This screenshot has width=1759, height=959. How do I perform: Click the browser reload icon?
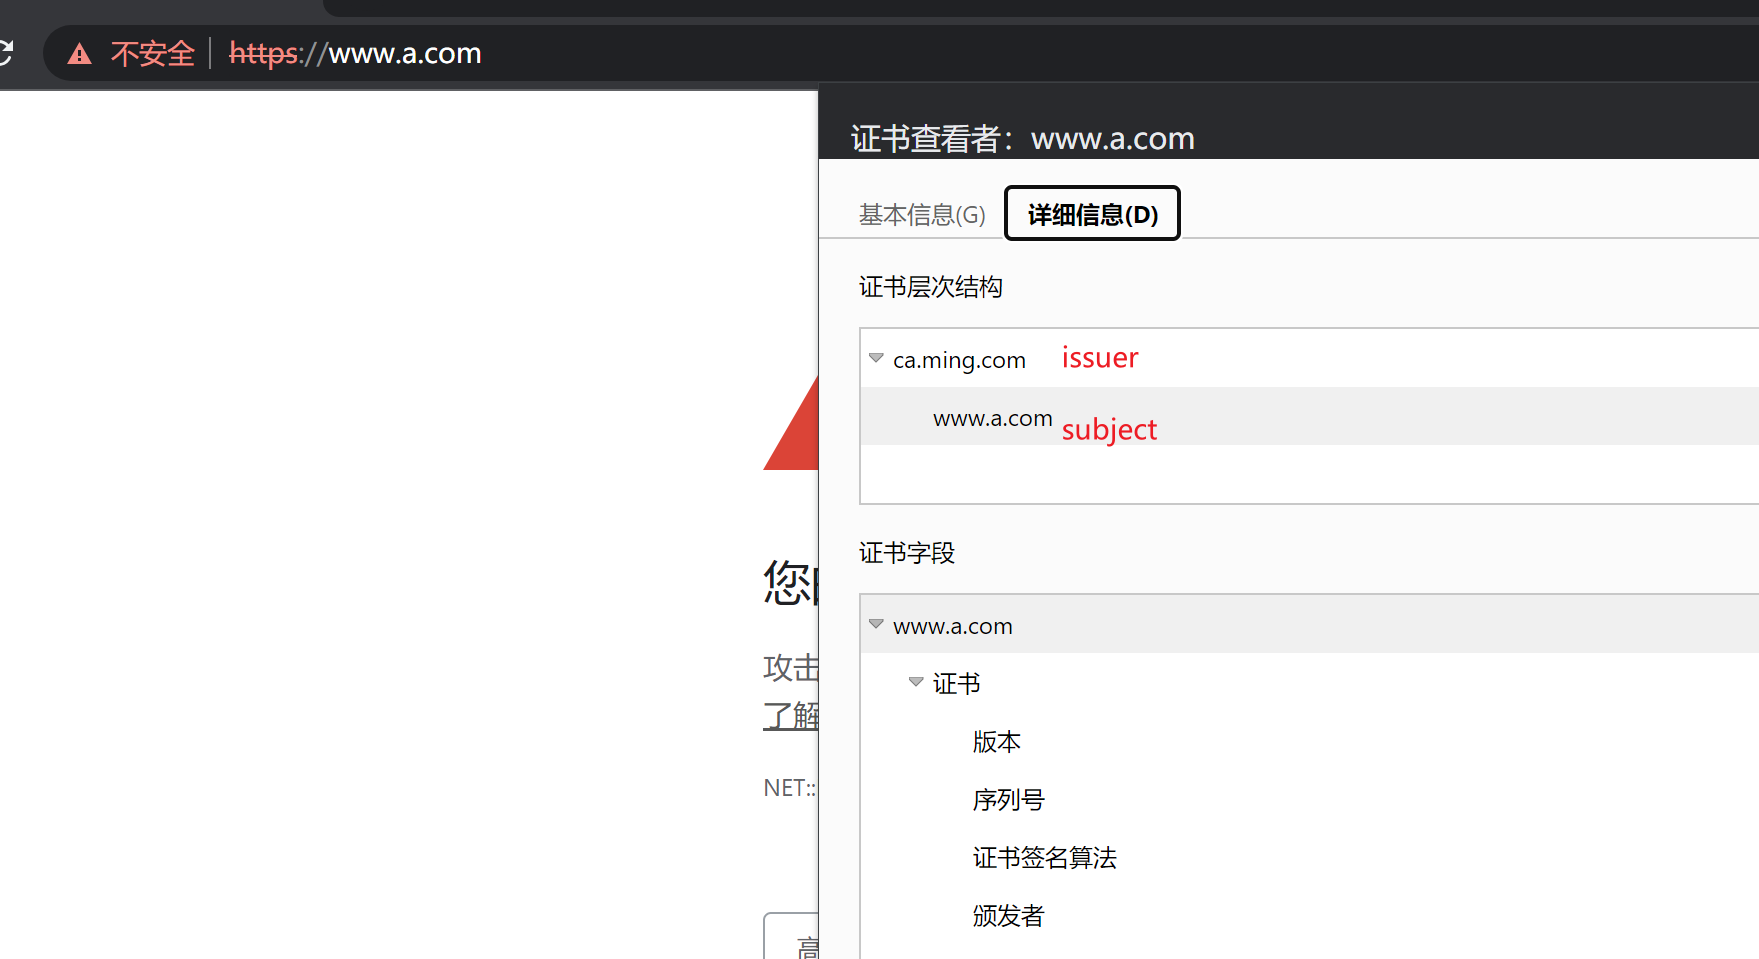[x=5, y=53]
